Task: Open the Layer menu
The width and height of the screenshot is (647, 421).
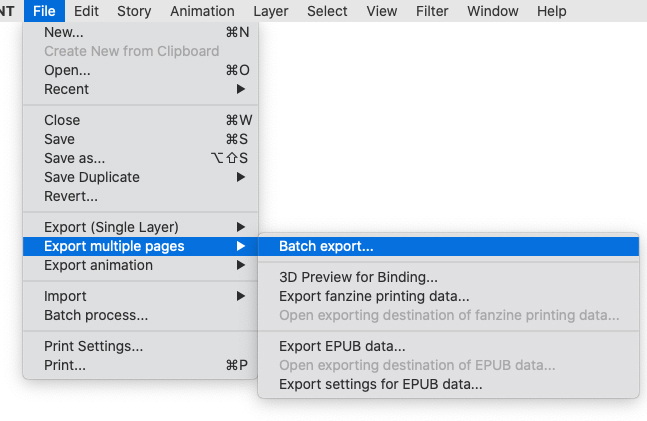Action: [x=270, y=11]
